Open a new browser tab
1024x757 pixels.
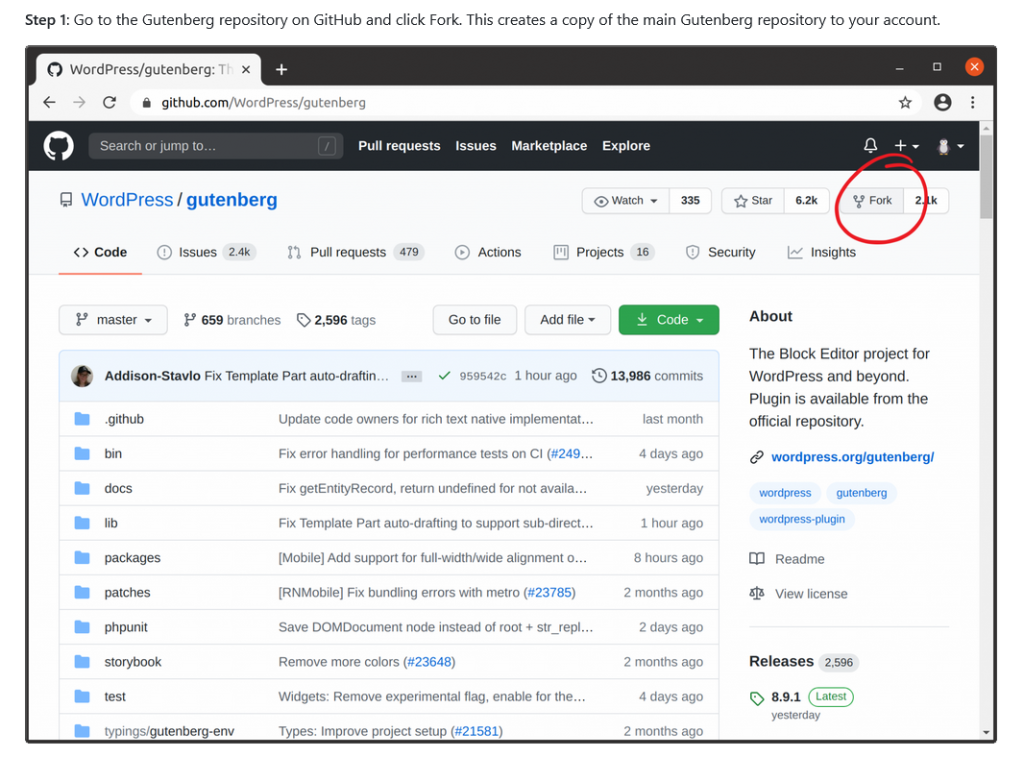tap(281, 69)
